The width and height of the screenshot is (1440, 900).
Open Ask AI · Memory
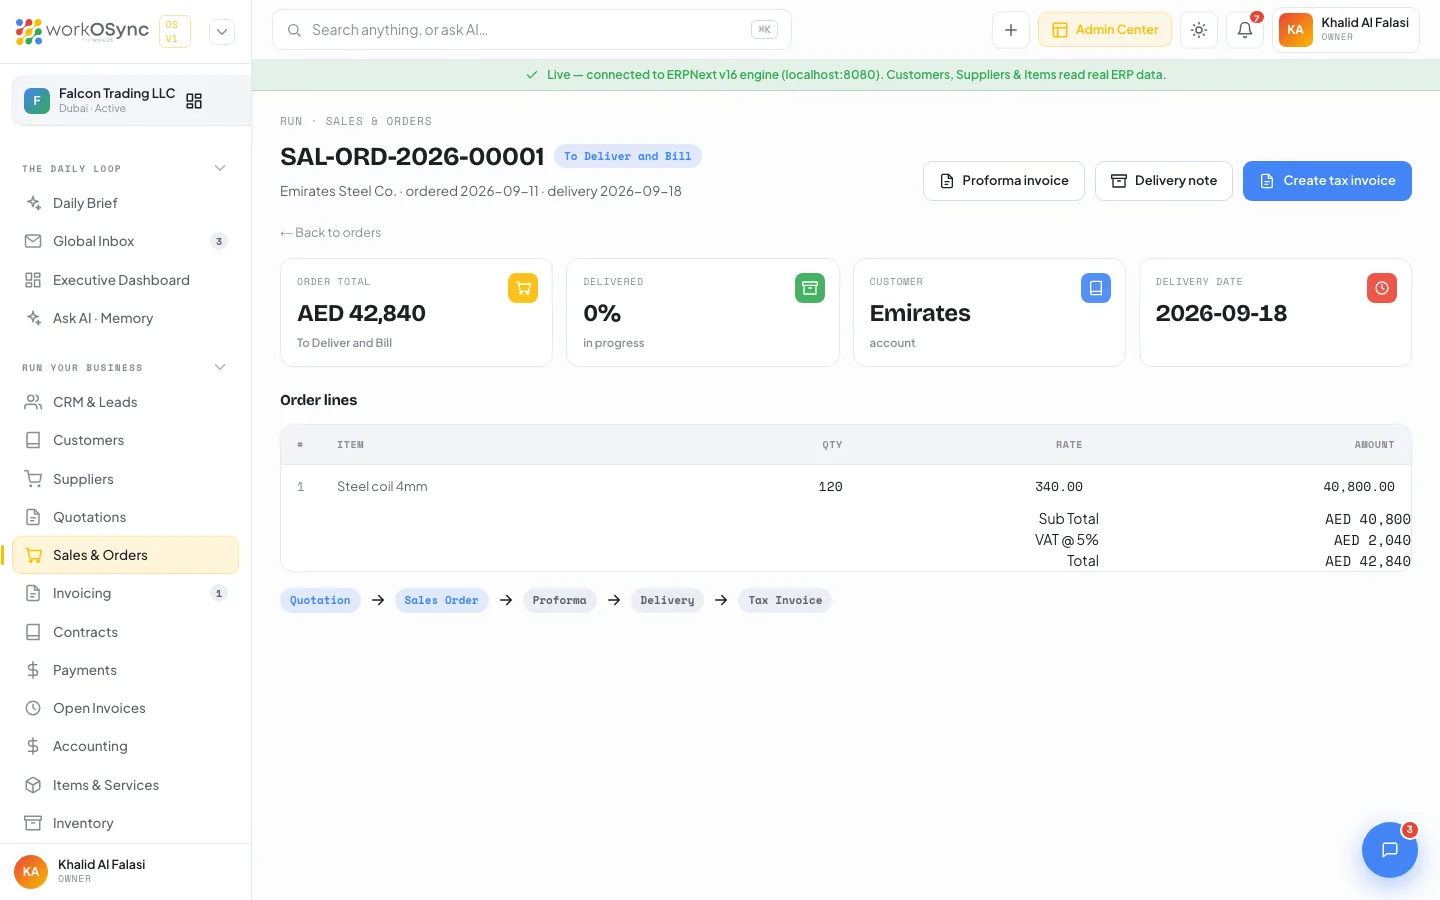[x=126, y=318]
